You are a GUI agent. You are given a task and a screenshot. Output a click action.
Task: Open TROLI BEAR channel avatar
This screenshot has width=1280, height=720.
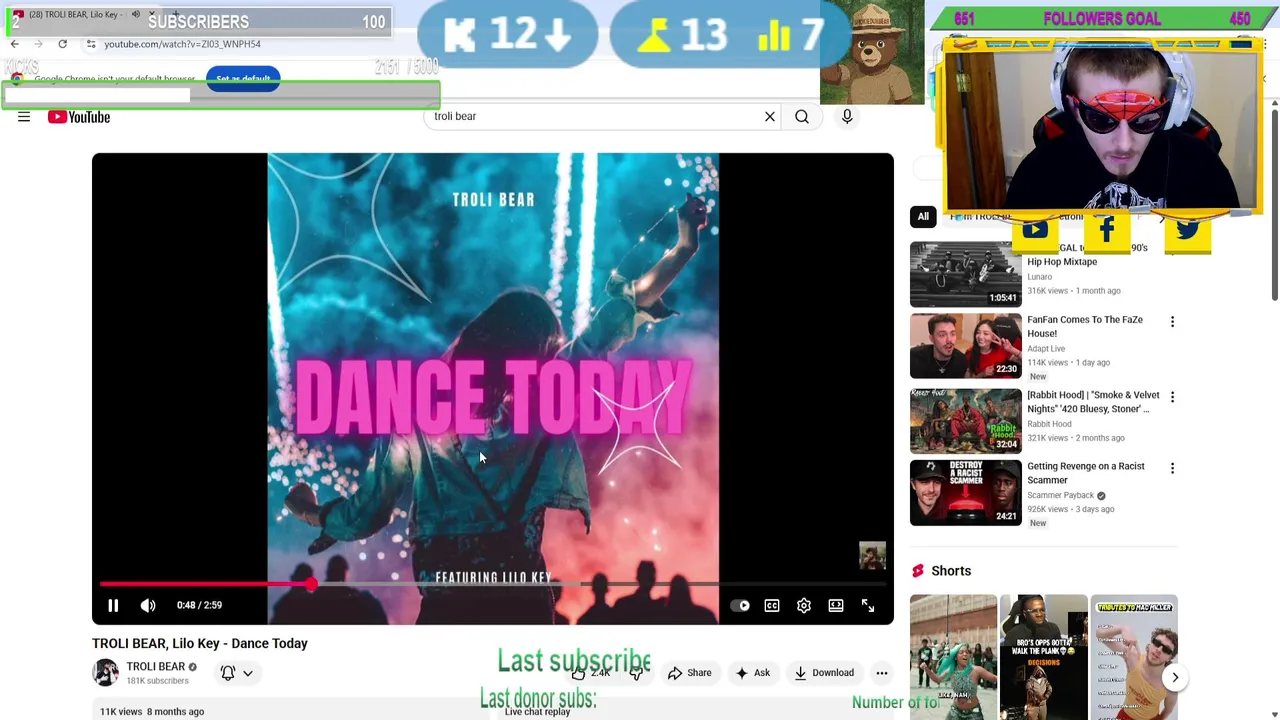click(x=105, y=673)
